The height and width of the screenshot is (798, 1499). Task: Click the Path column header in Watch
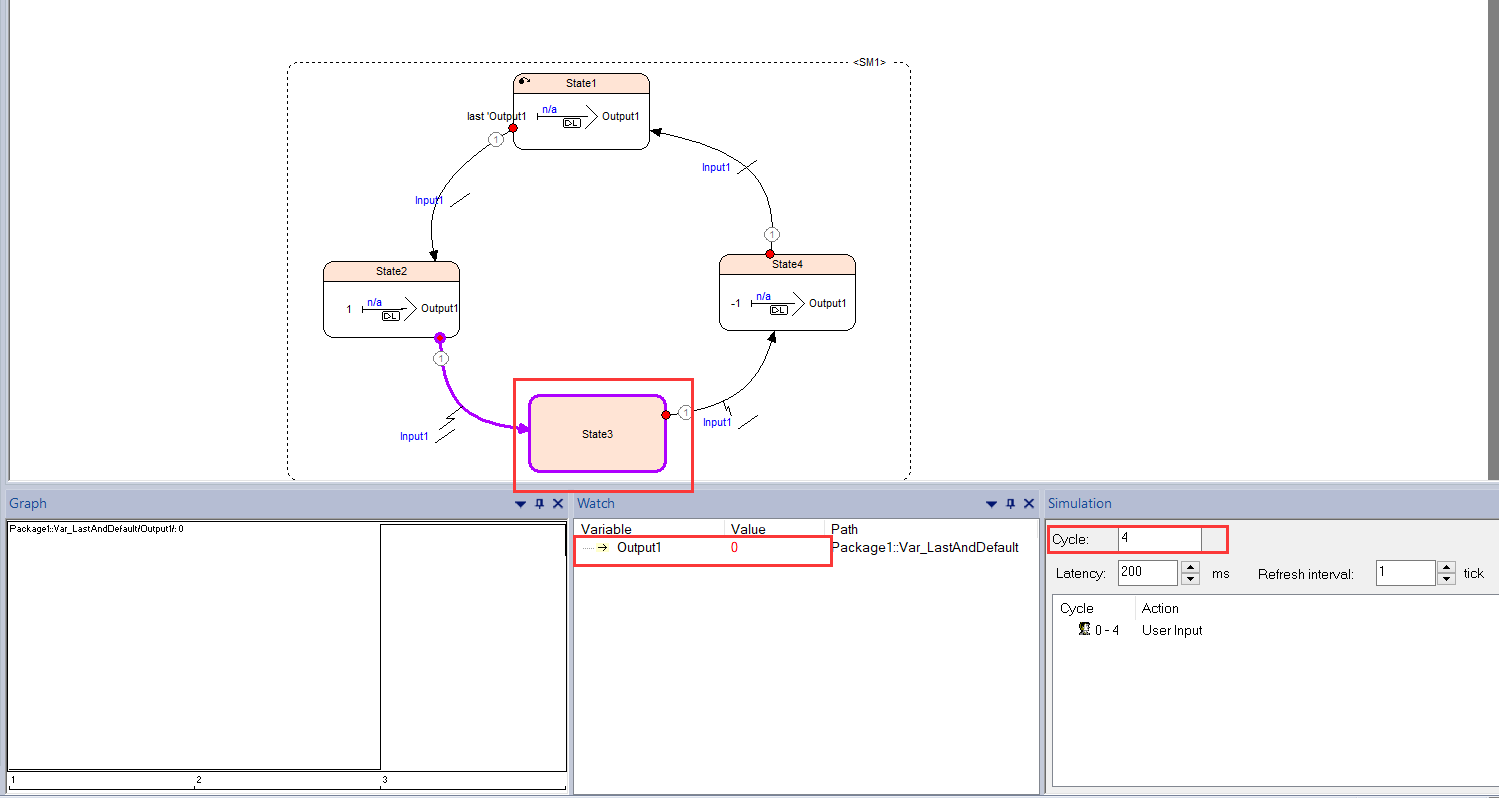[x=845, y=529]
